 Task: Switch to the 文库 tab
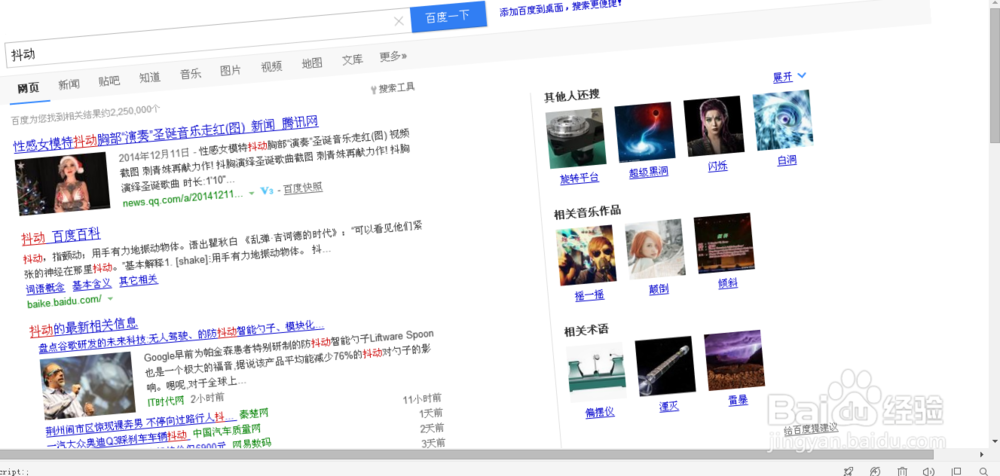[352, 60]
